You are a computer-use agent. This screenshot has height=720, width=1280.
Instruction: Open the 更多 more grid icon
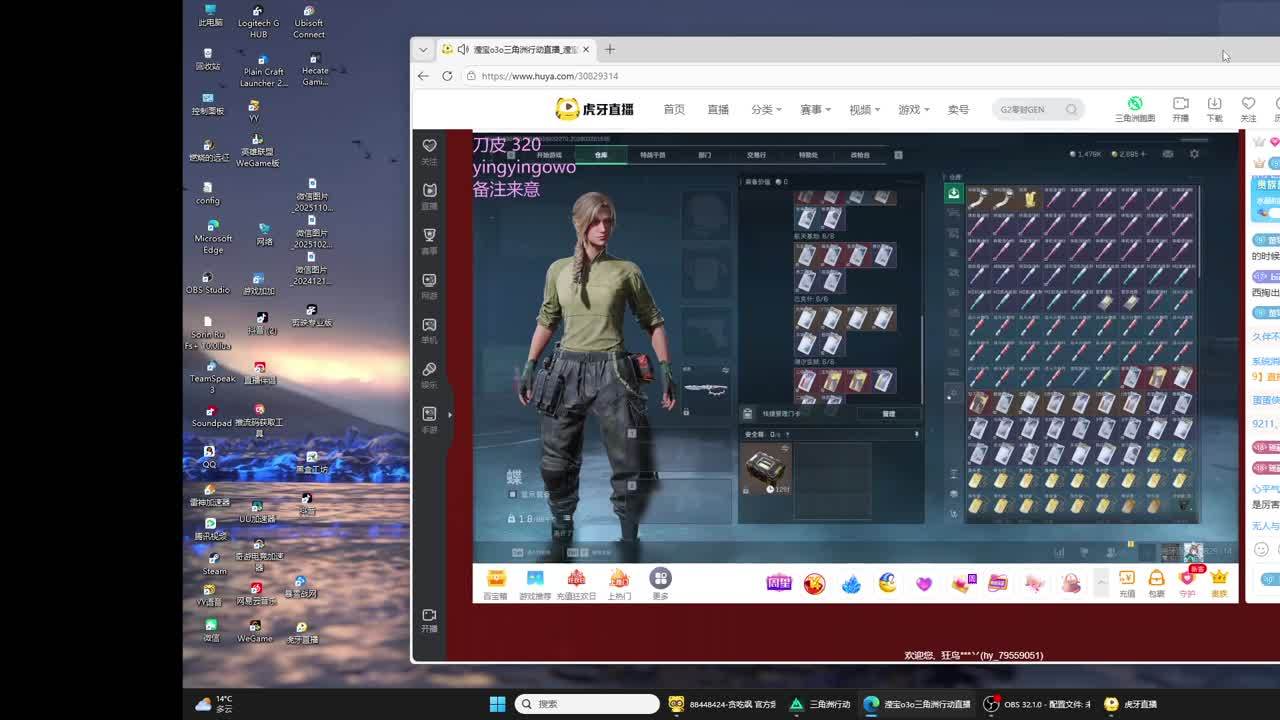[660, 582]
